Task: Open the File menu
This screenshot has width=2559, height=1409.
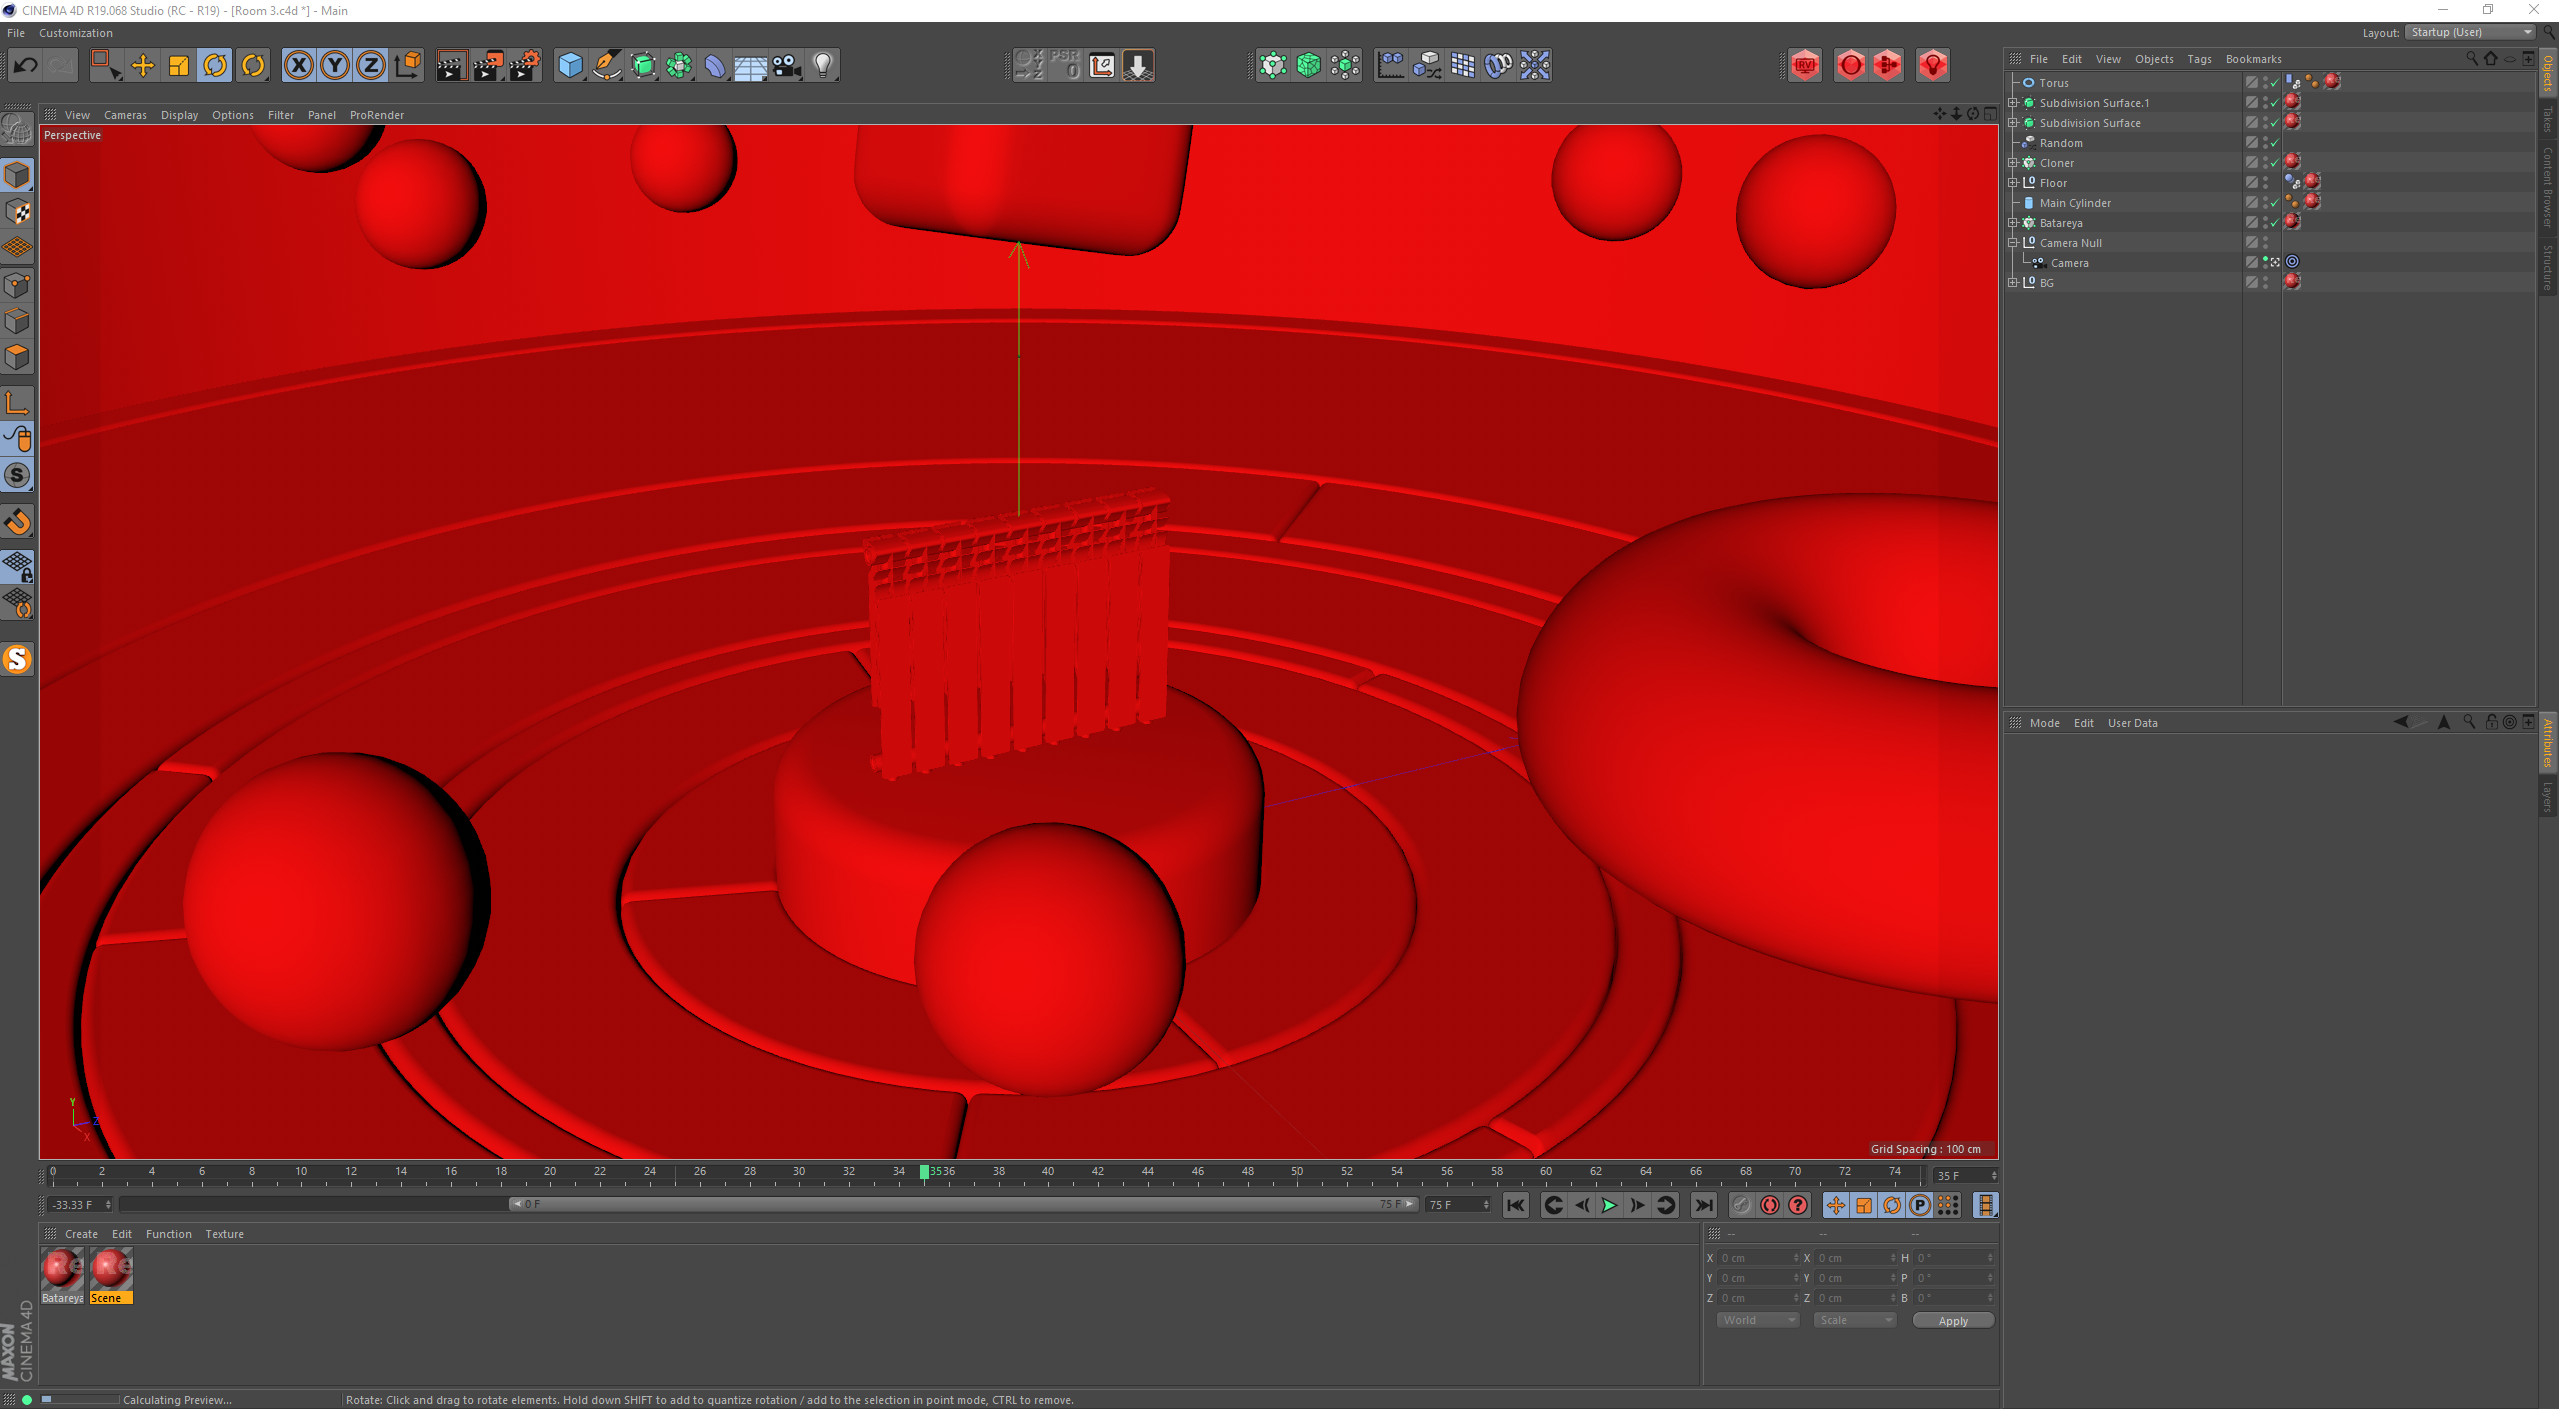Action: pyautogui.click(x=16, y=33)
